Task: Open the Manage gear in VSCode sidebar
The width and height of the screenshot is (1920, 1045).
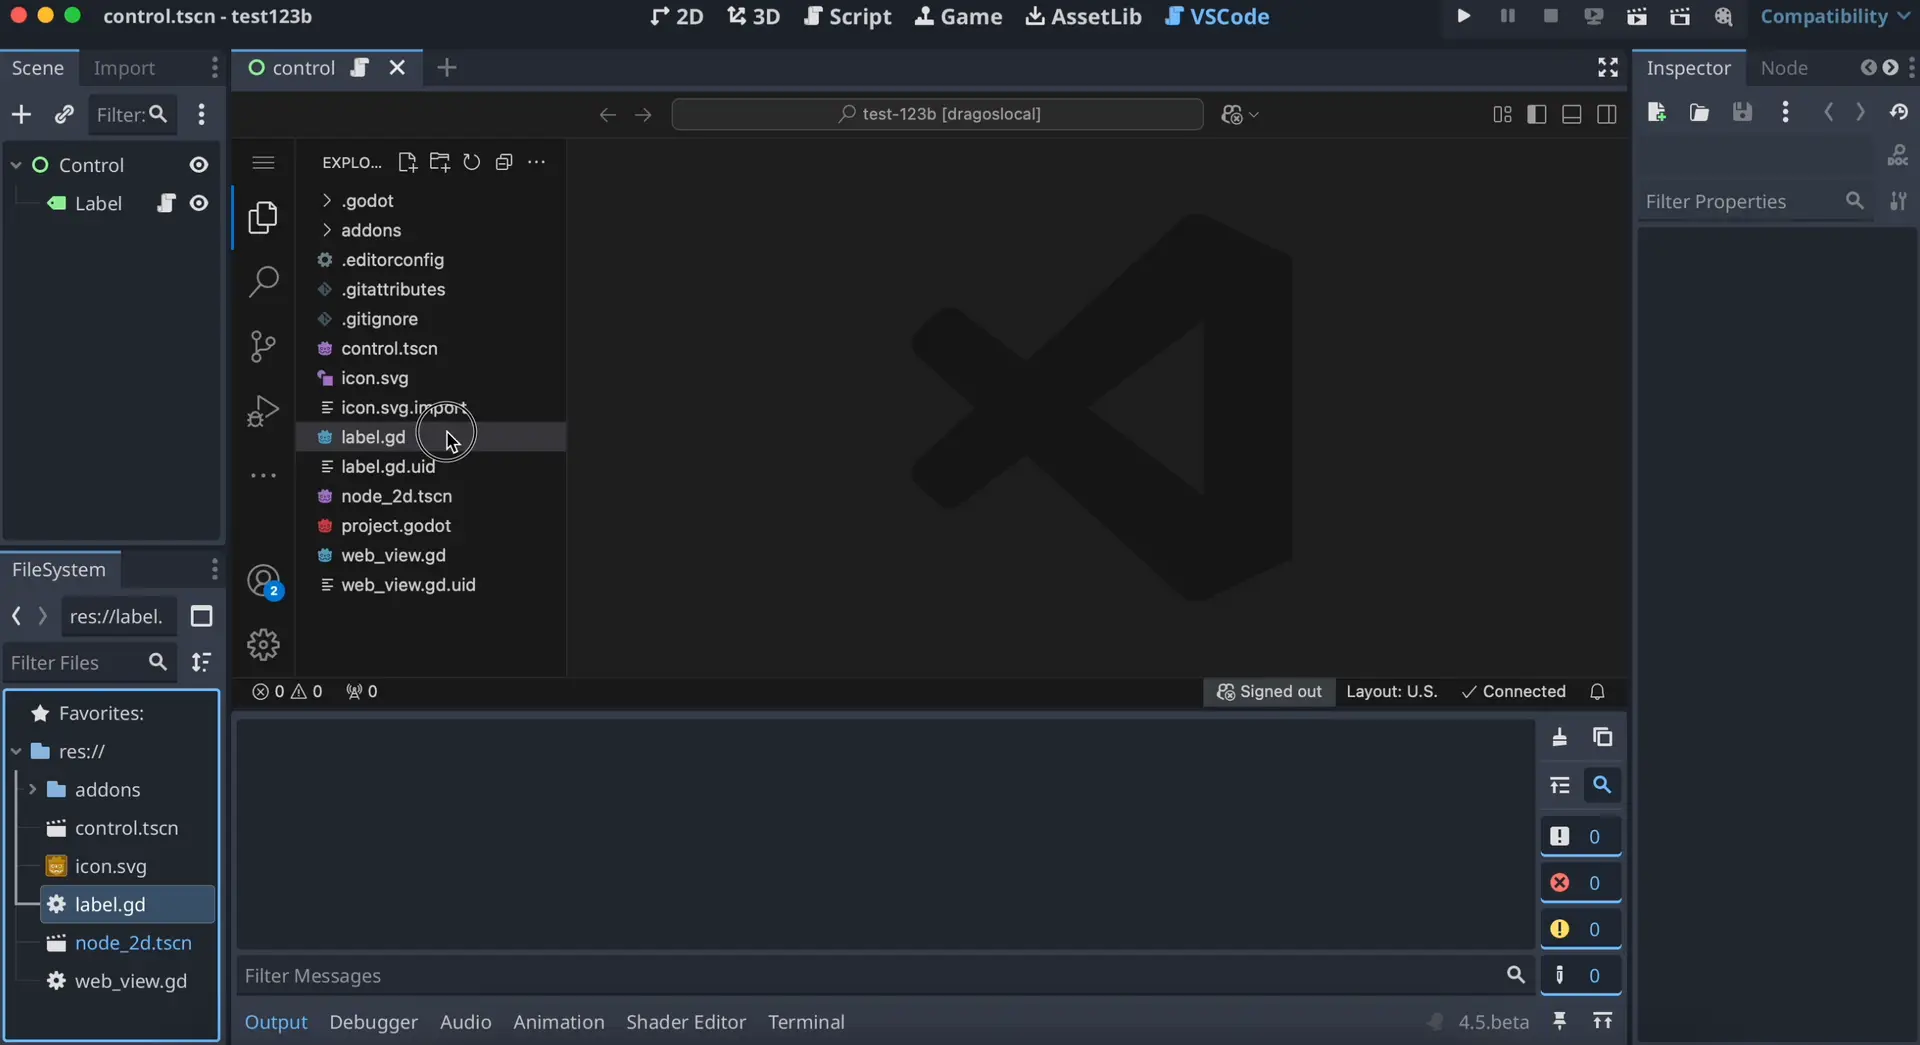Action: click(263, 644)
